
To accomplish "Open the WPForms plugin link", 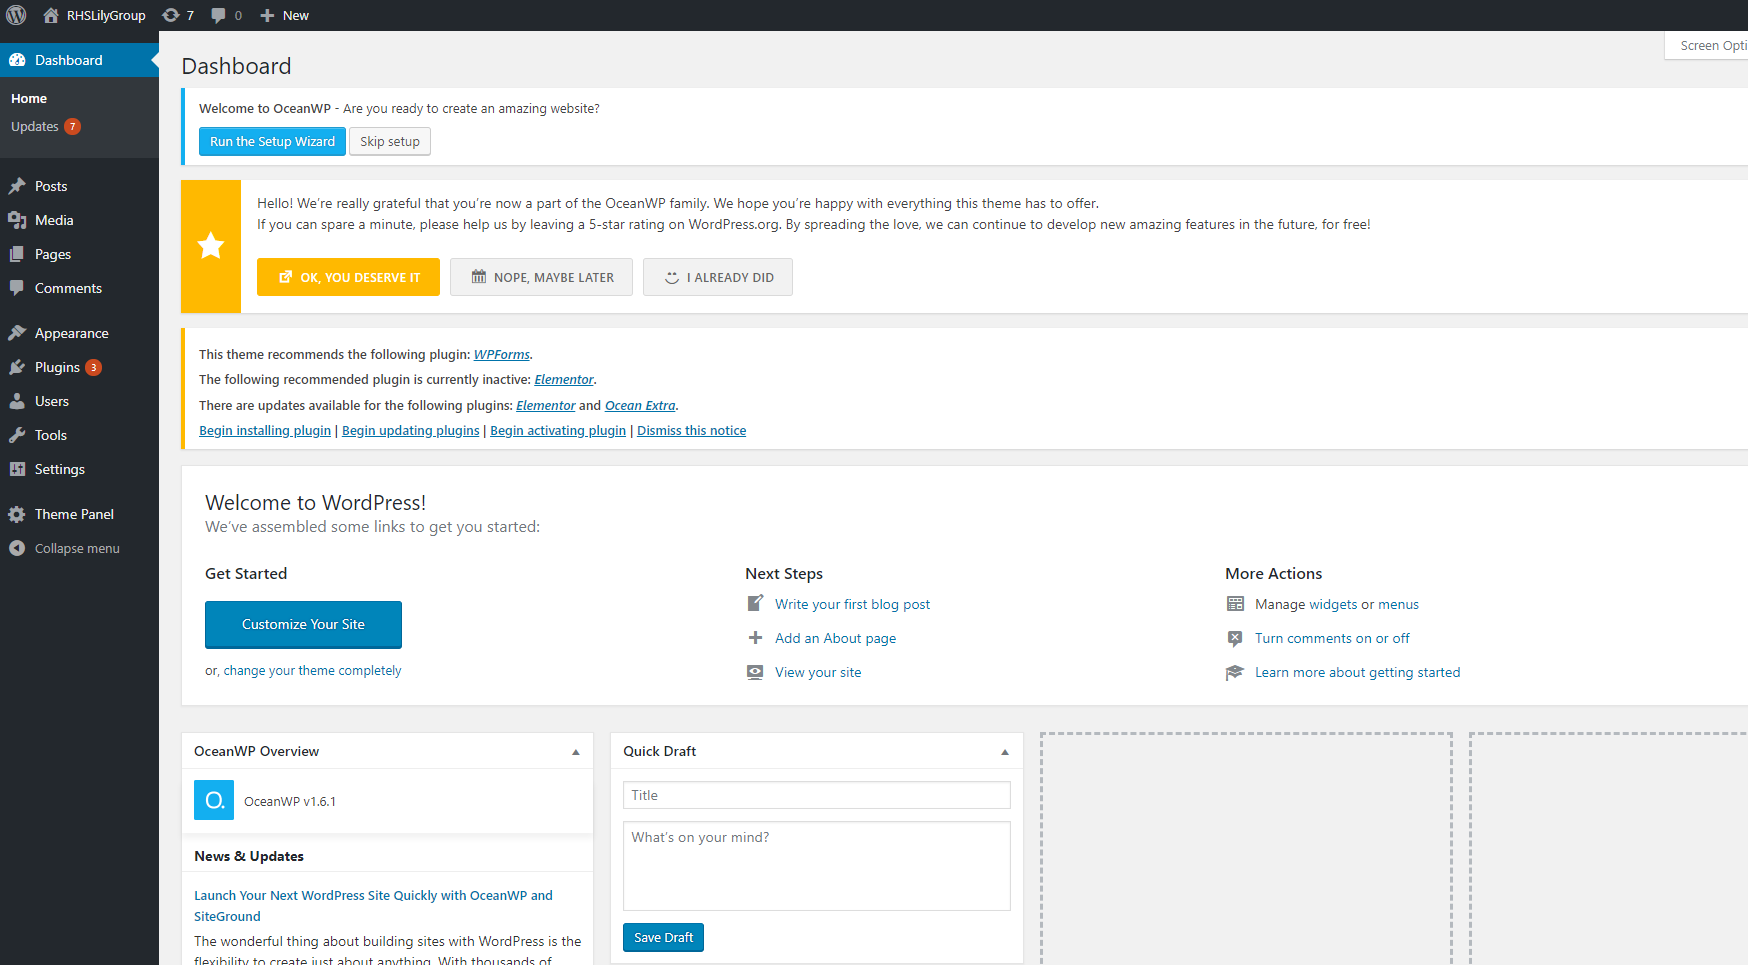I will [x=502, y=355].
